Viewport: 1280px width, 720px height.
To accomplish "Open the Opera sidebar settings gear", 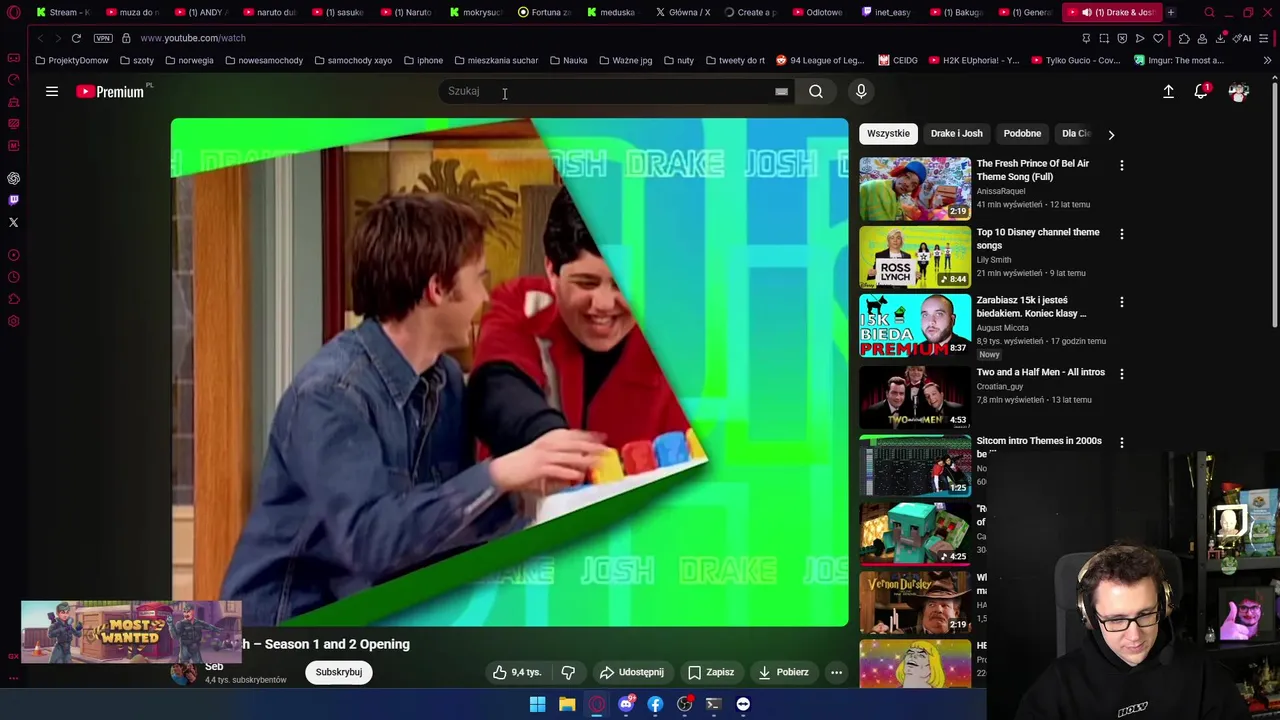I will [x=14, y=321].
